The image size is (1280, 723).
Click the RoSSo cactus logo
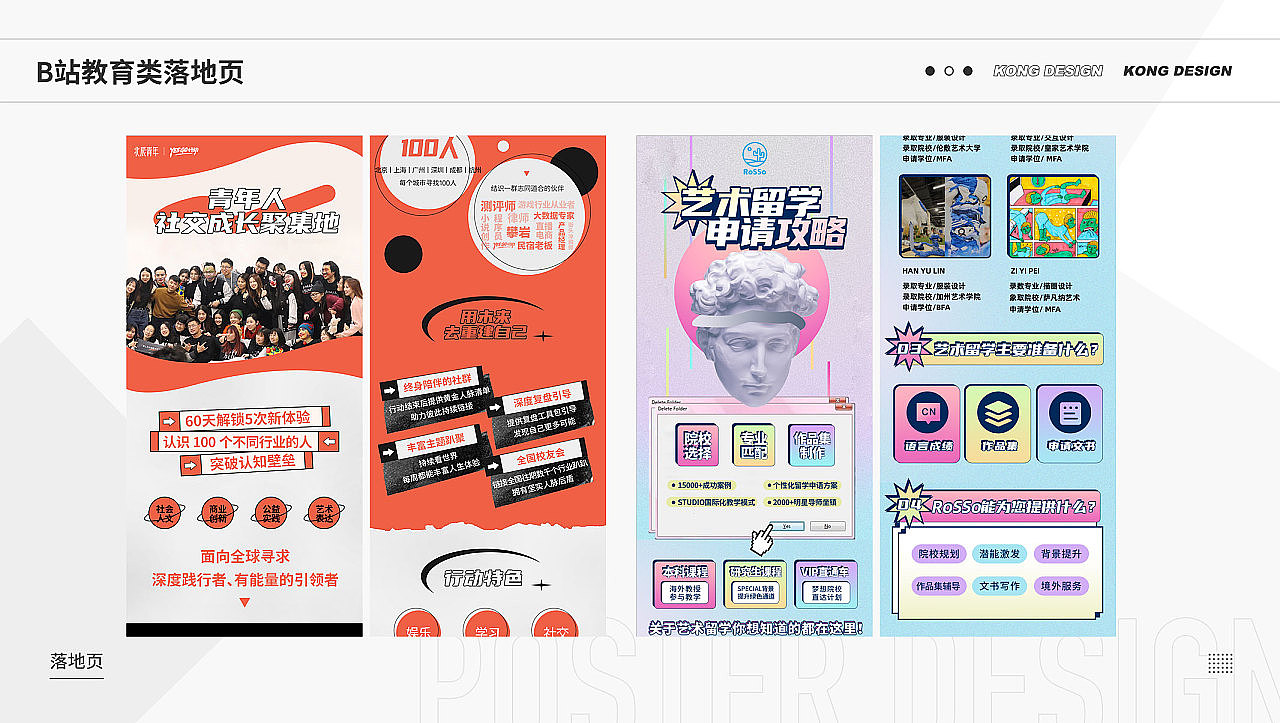(754, 156)
